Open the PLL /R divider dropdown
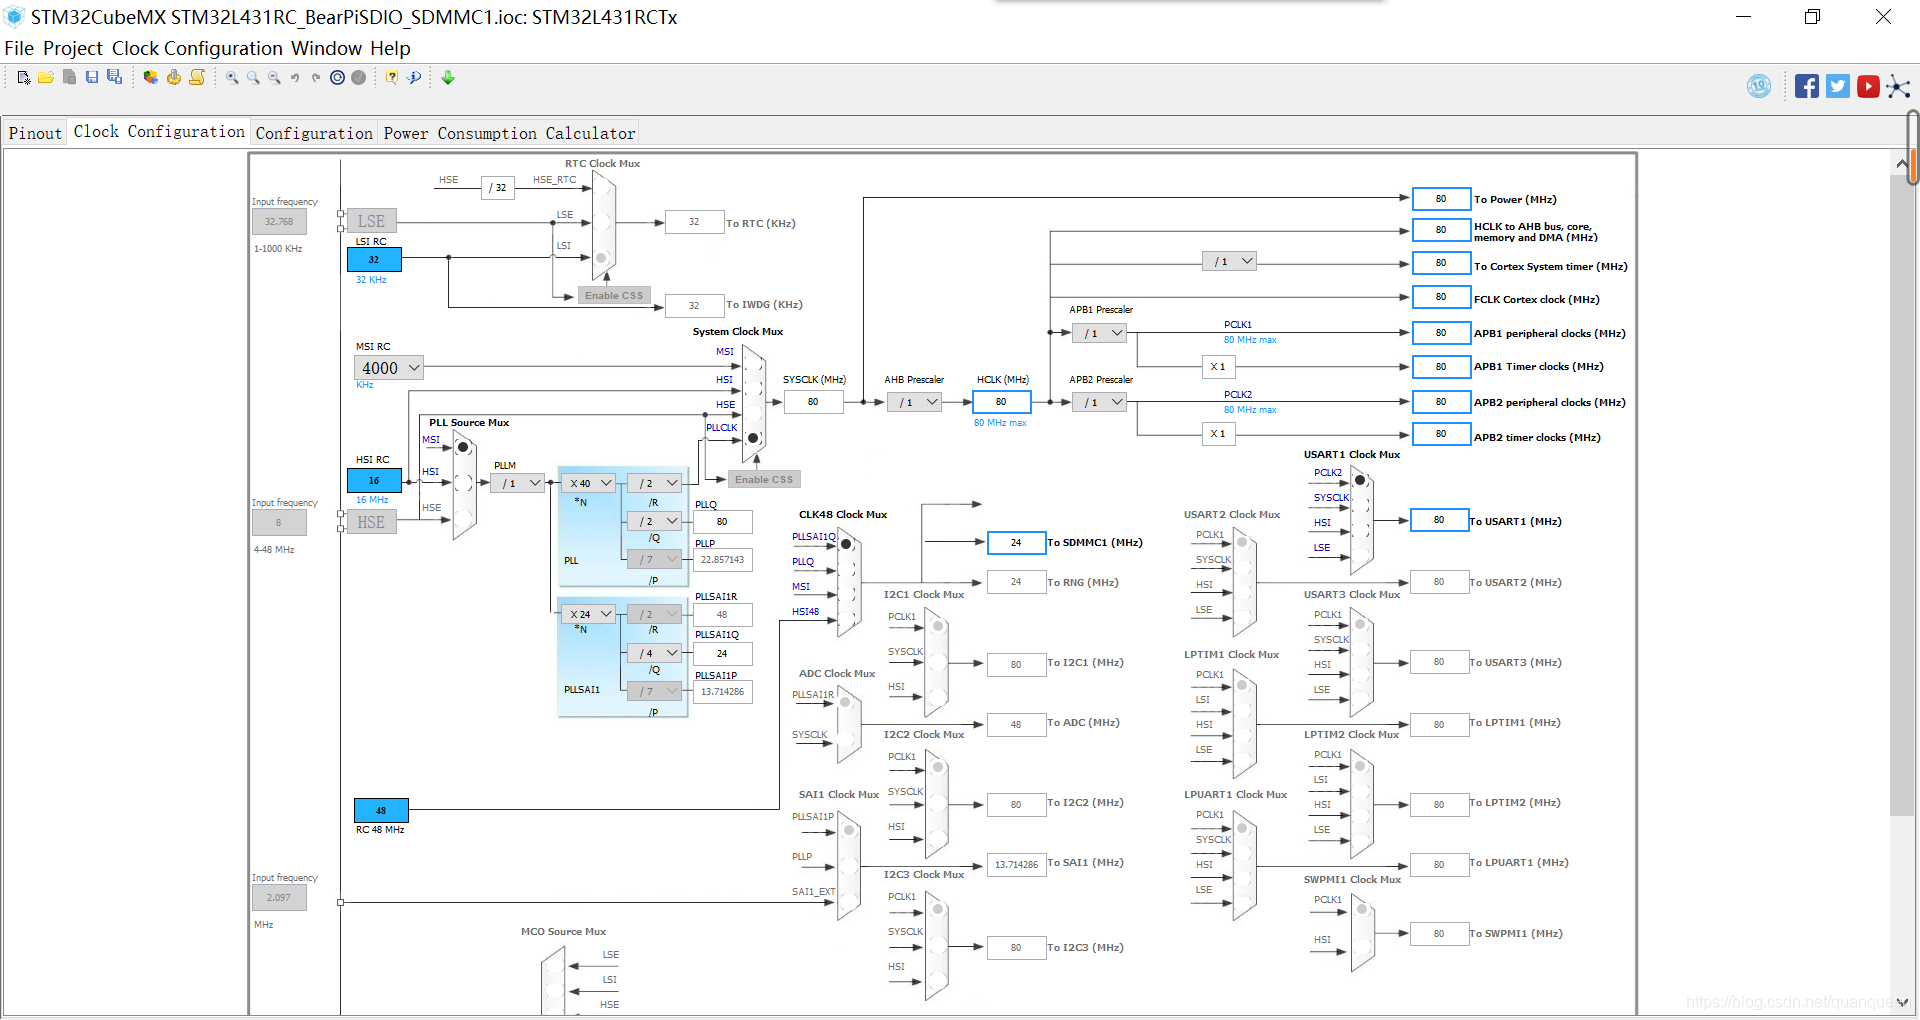Viewport: 1920px width, 1020px height. click(x=655, y=483)
